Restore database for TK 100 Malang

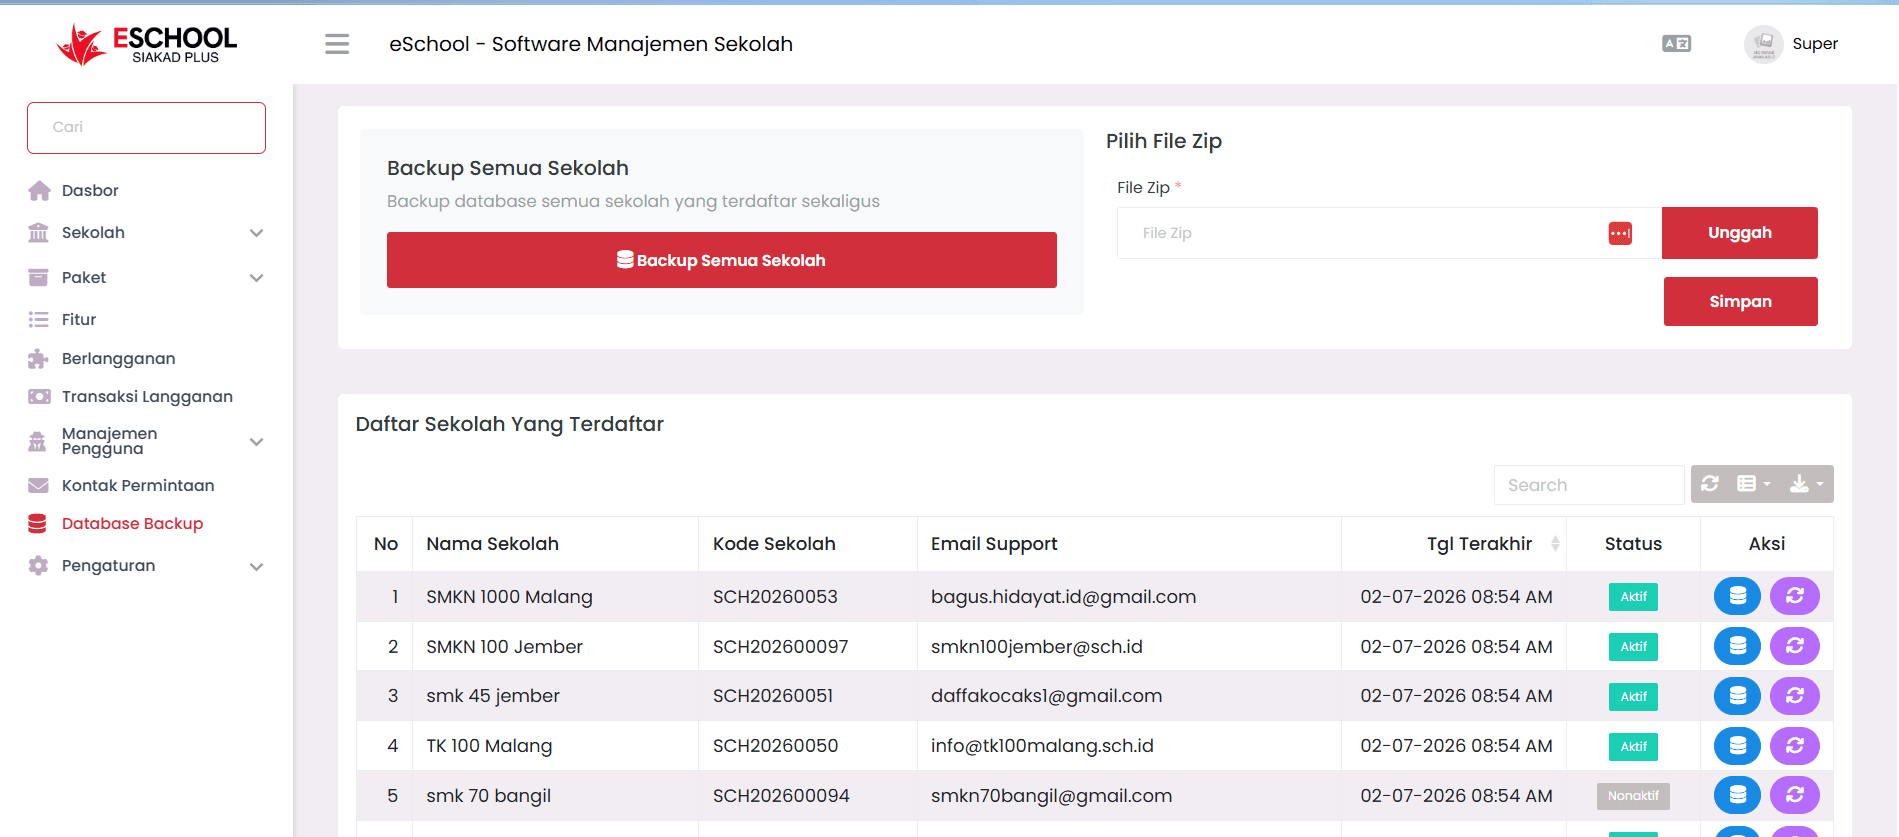click(x=1795, y=746)
